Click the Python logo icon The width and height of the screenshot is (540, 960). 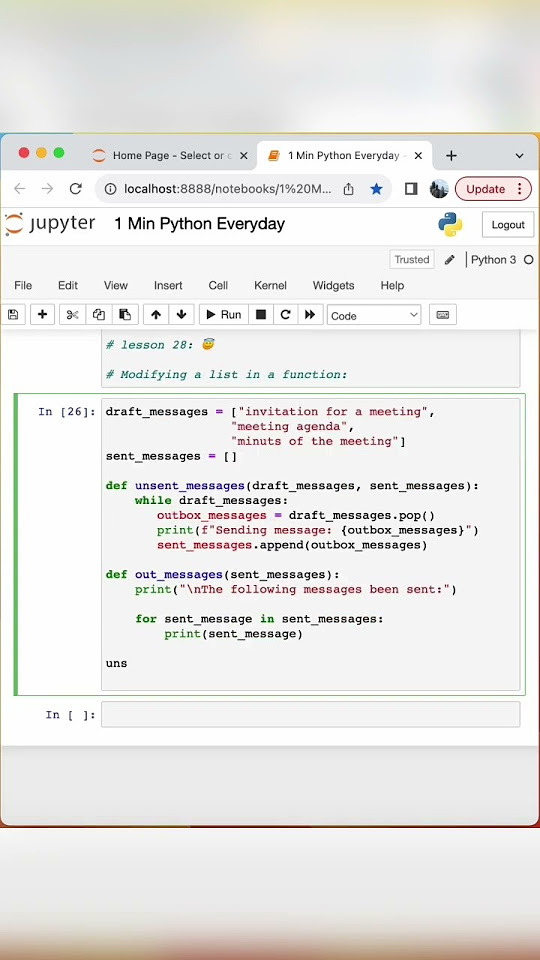coord(450,225)
